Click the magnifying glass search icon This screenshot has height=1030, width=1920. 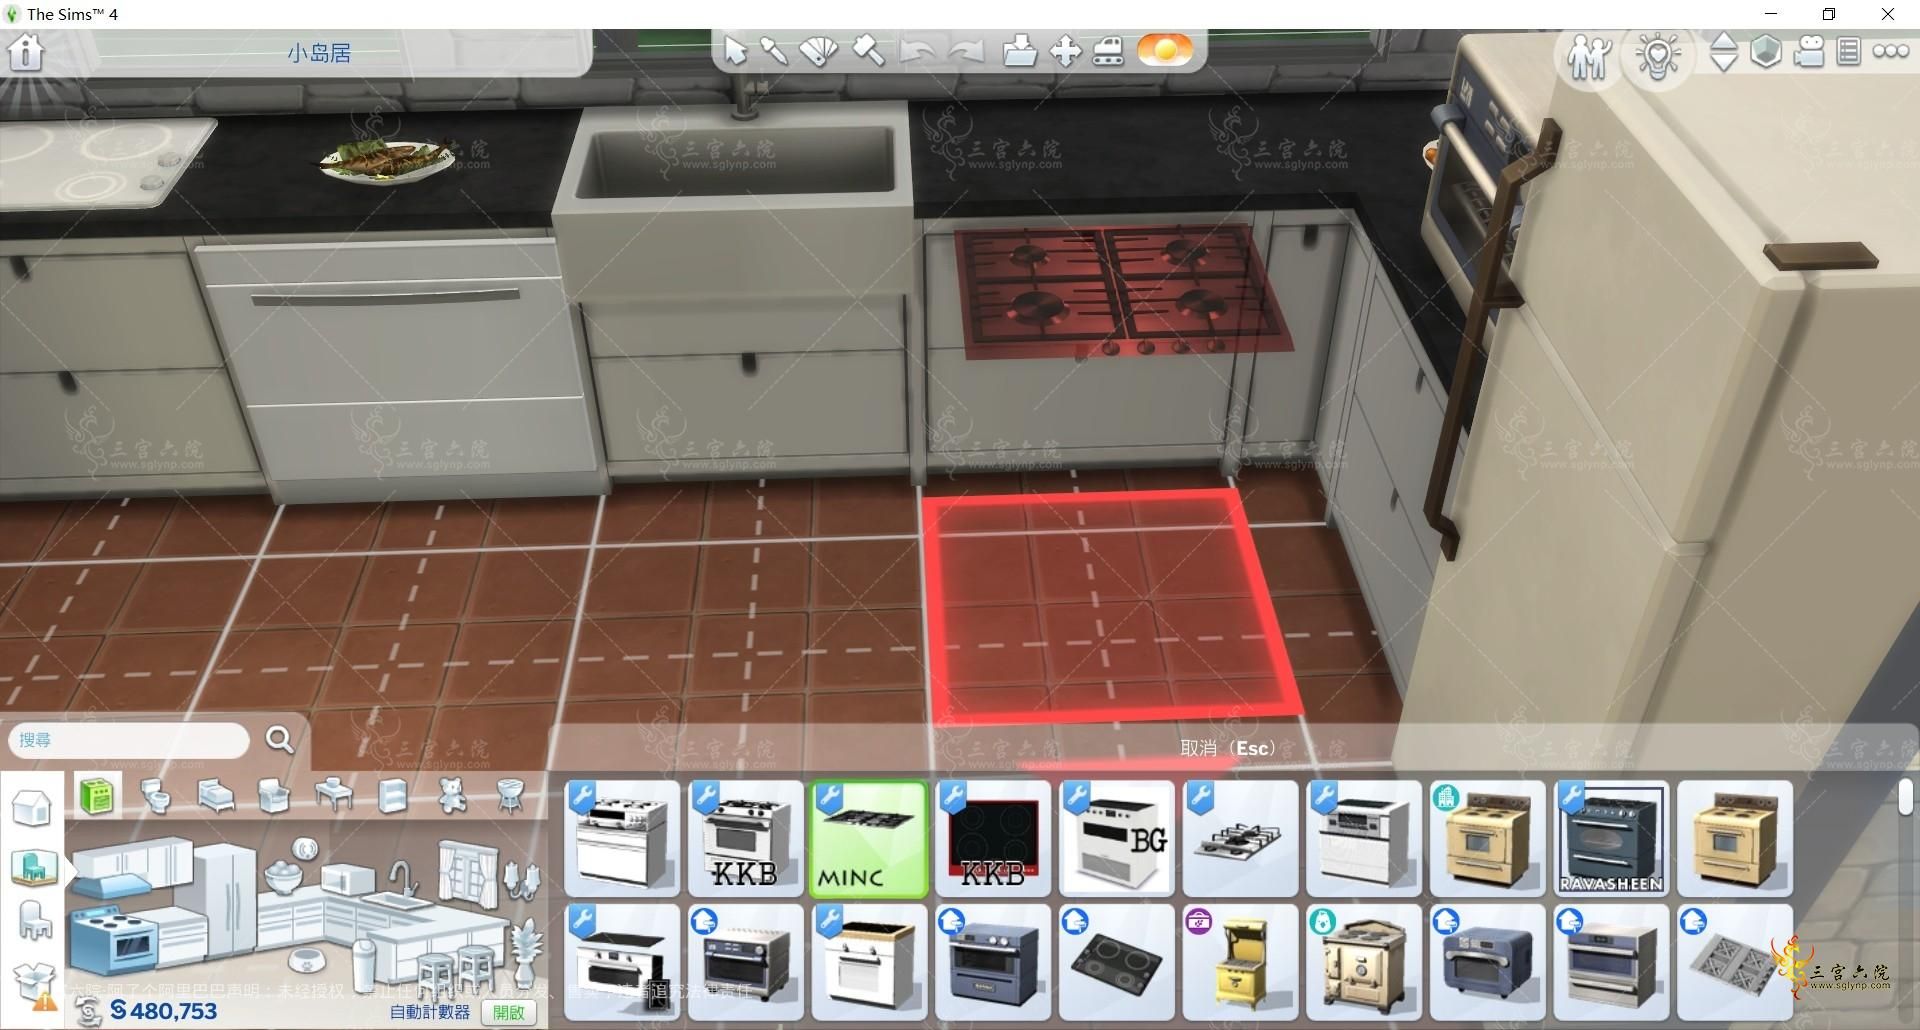pyautogui.click(x=280, y=740)
